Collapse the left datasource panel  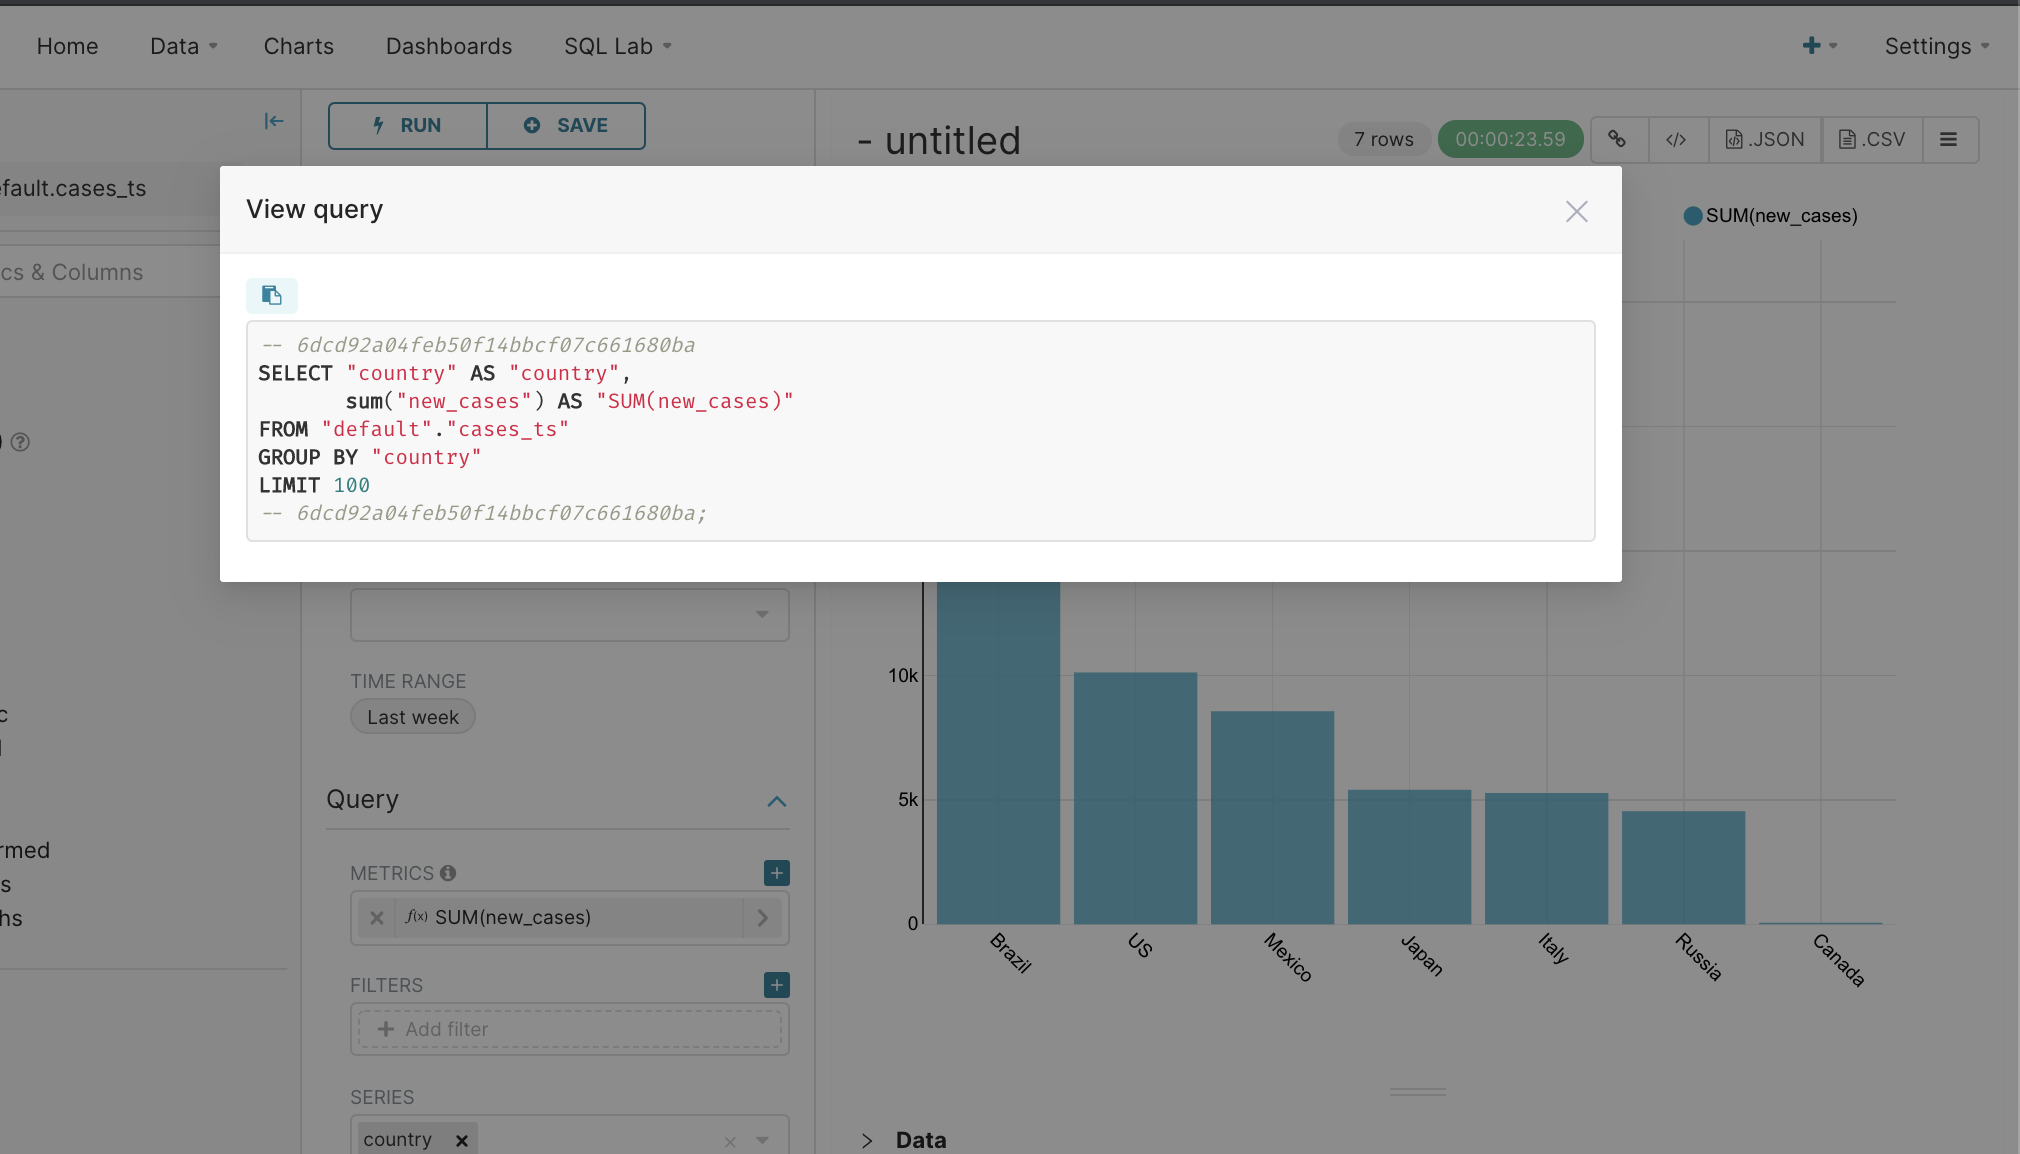(x=273, y=121)
